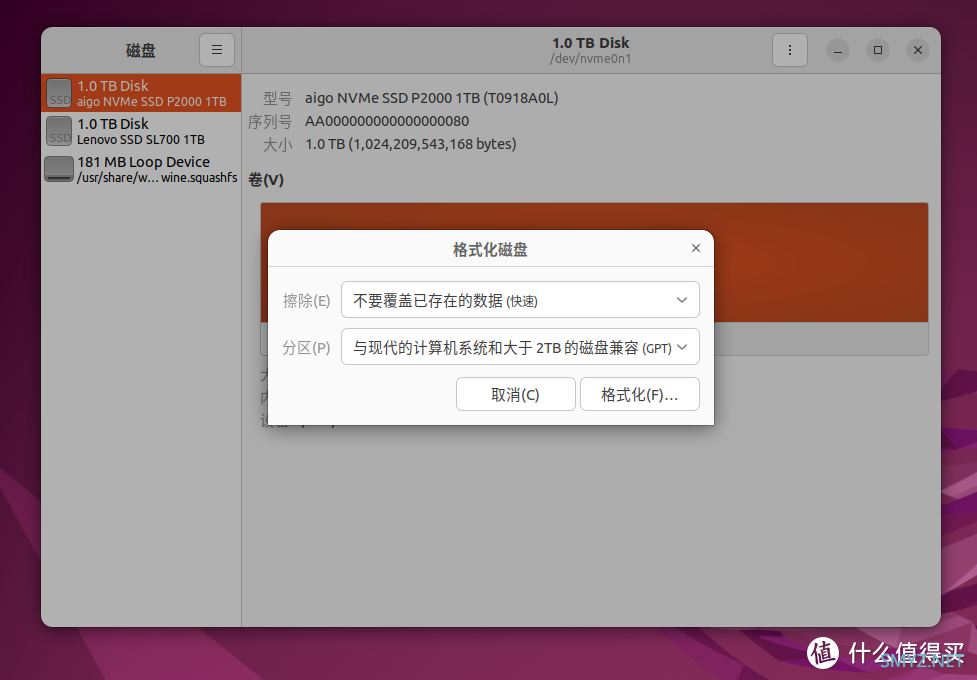Click the 格式化磁盘 dialog title

490,249
